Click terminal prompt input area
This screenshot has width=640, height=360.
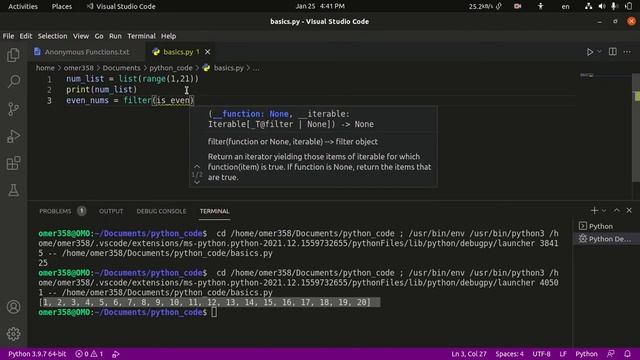(214, 312)
